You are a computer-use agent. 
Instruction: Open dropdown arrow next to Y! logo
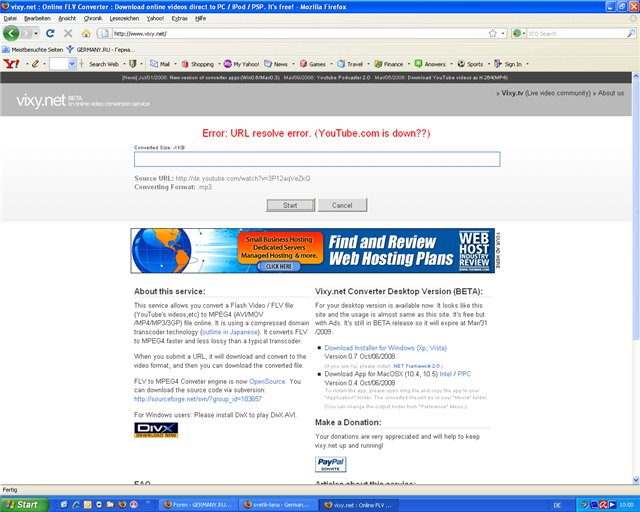coord(27,64)
